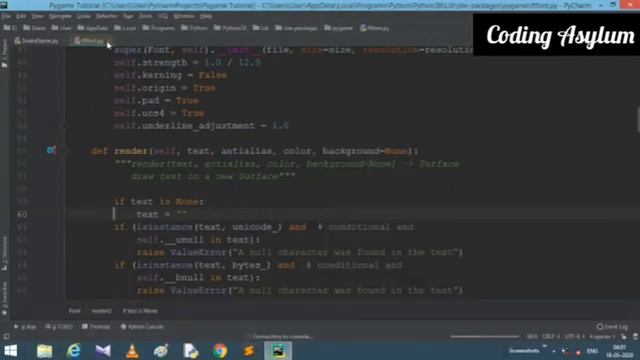Open the Navigate menu

pos(60,16)
